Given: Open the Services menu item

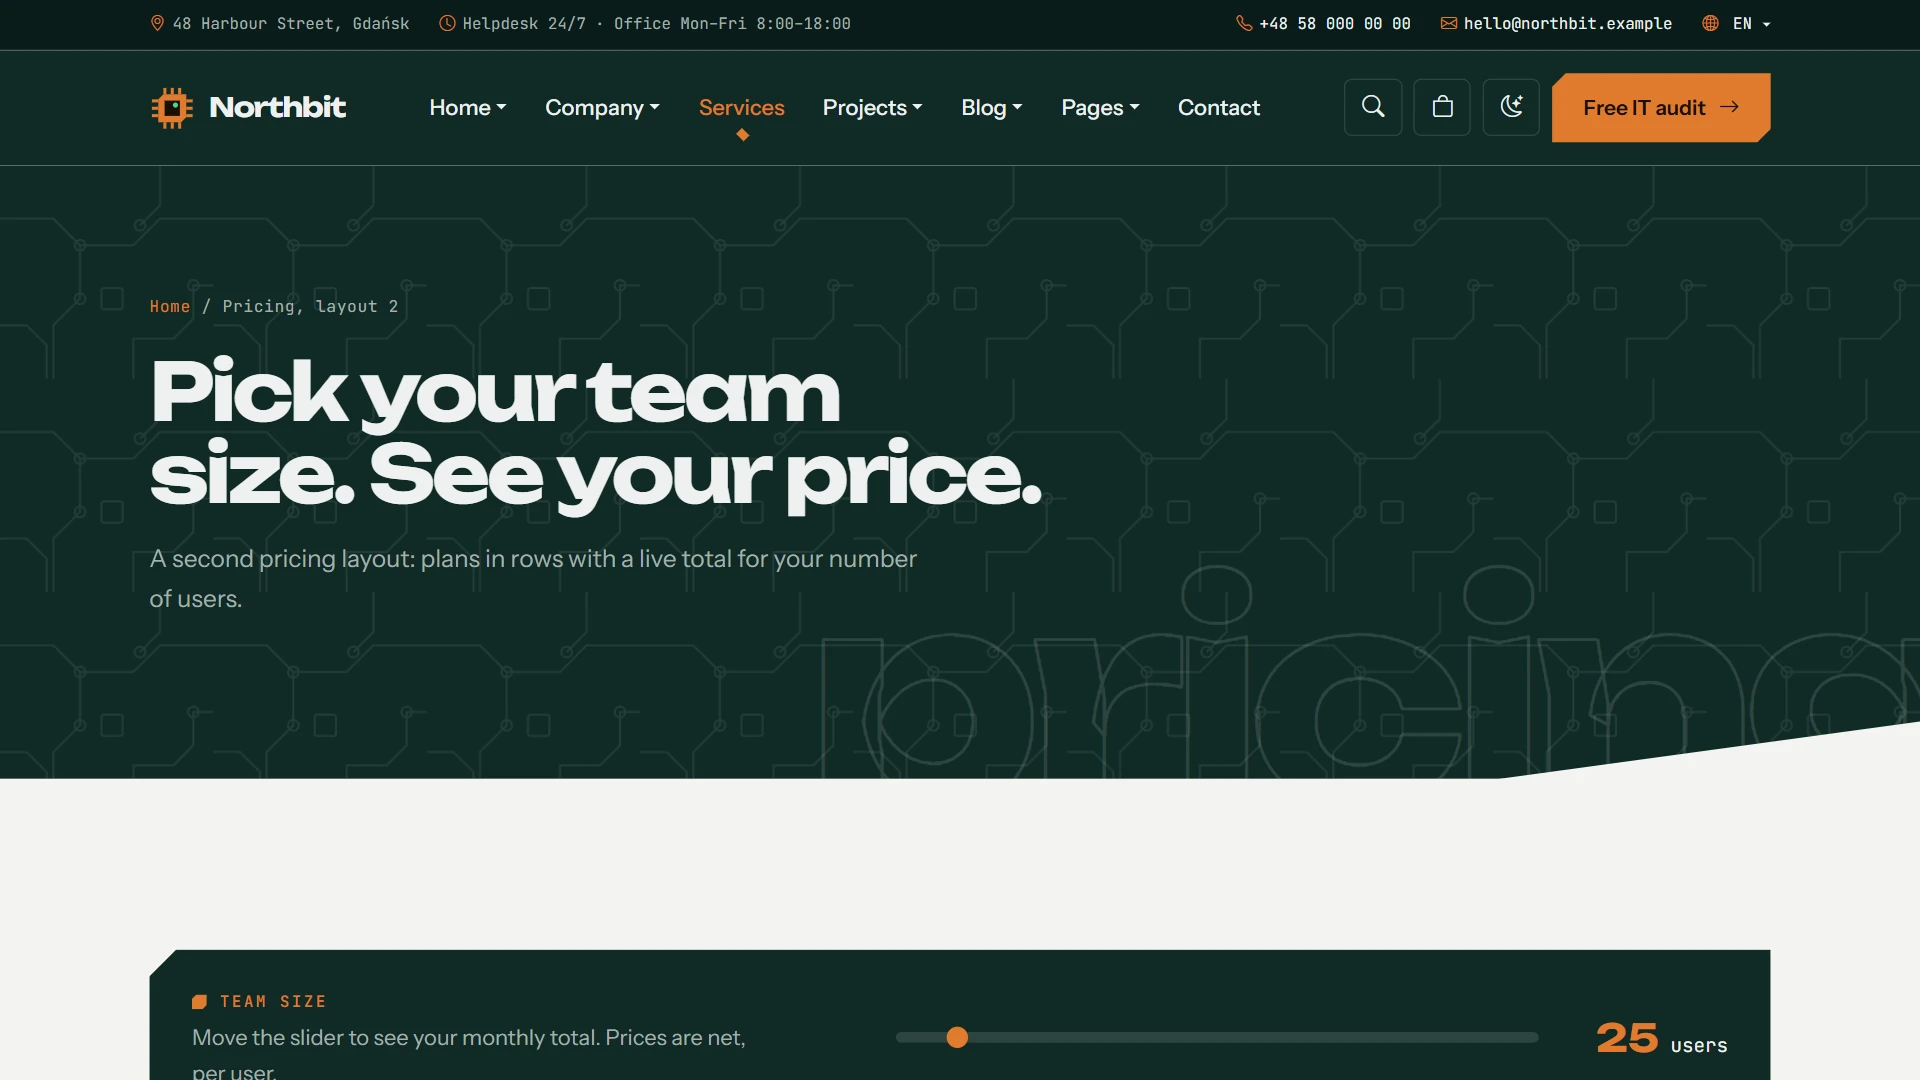Looking at the screenshot, I should coord(741,107).
